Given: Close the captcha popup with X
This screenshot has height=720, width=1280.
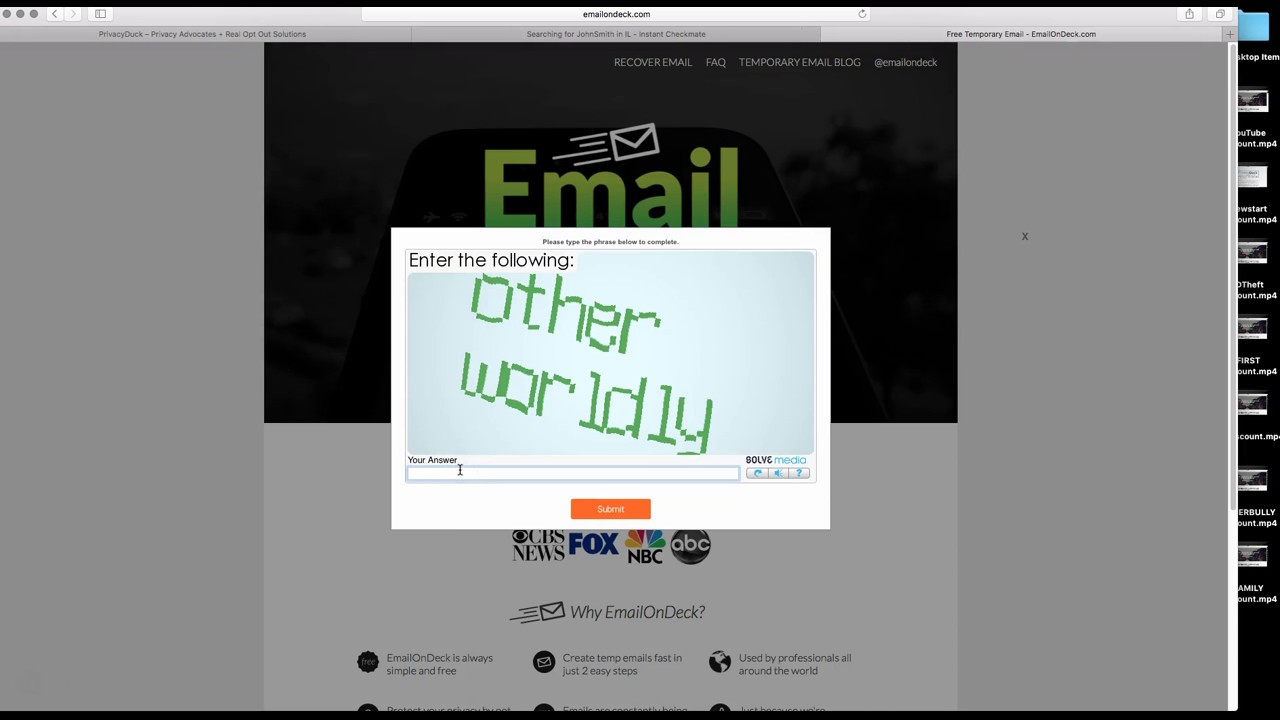Looking at the screenshot, I should click(1025, 236).
